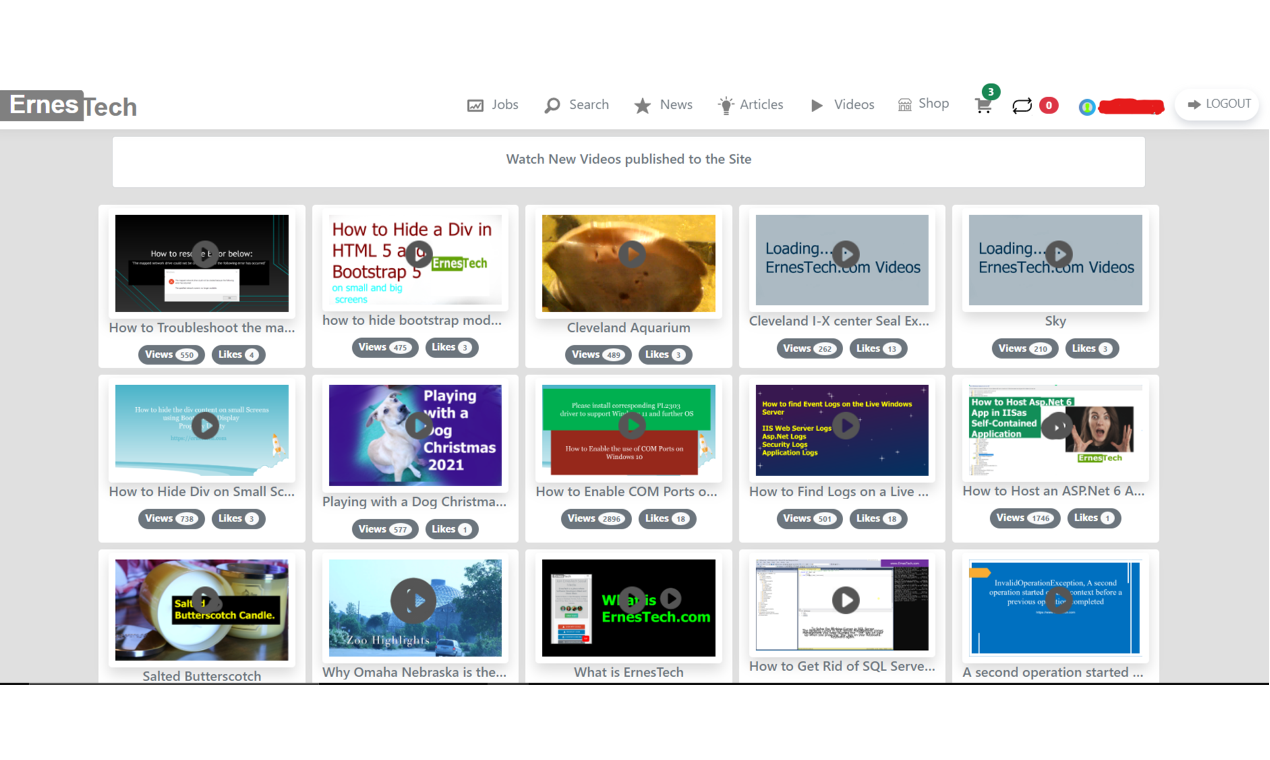Open the 'How to Host an ASP.Net 6 A...' title

pos(1053,491)
